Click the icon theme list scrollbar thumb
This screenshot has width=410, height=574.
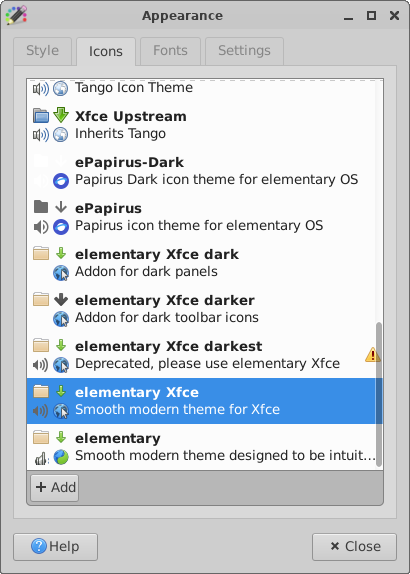tap(379, 394)
